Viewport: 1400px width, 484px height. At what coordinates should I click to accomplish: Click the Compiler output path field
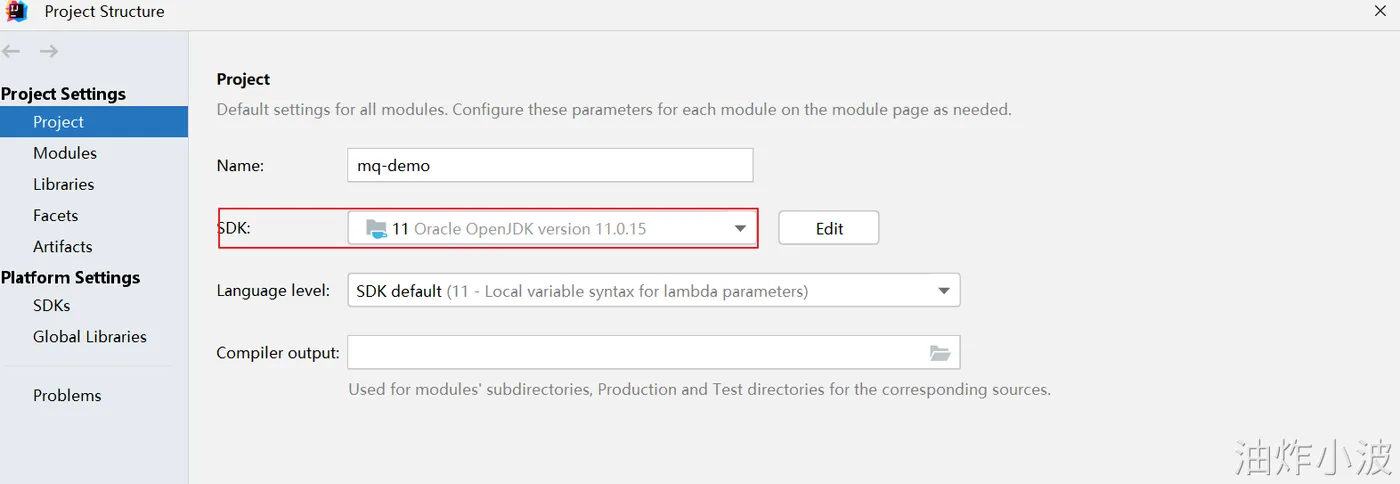point(635,352)
